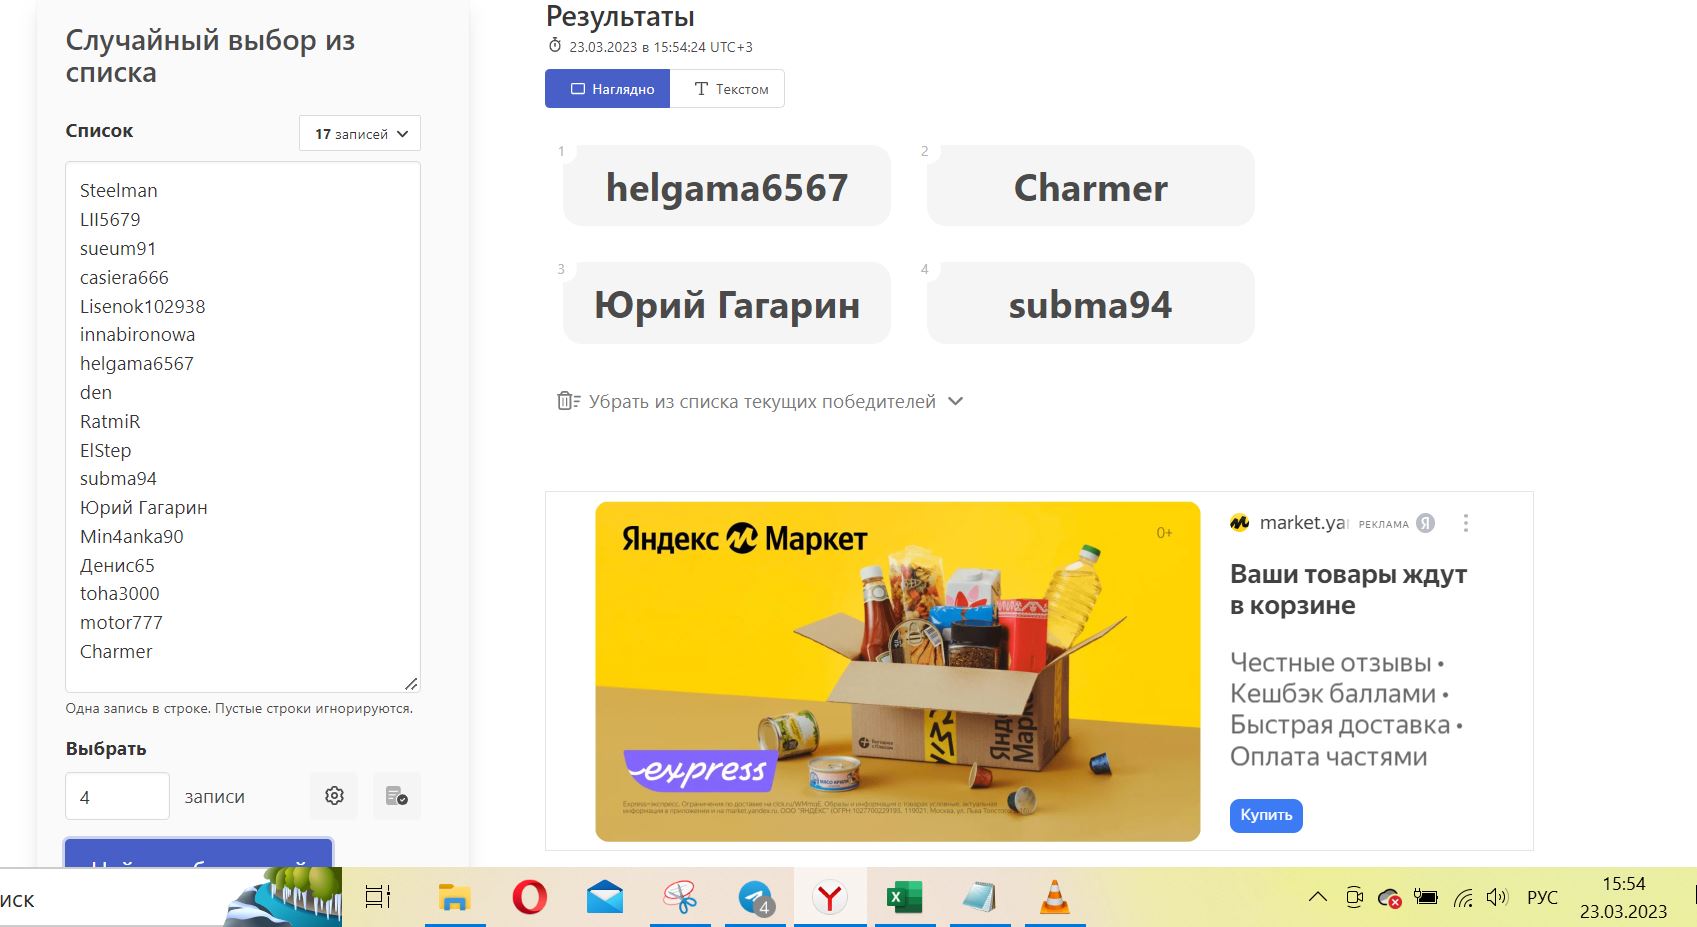Open the three-dot menu on the ad
The image size is (1697, 927).
tap(1466, 523)
